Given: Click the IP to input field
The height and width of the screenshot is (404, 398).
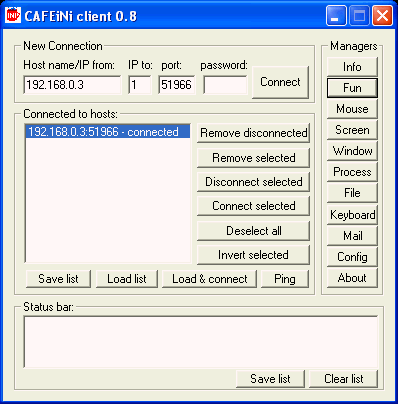Looking at the screenshot, I should click(x=140, y=85).
